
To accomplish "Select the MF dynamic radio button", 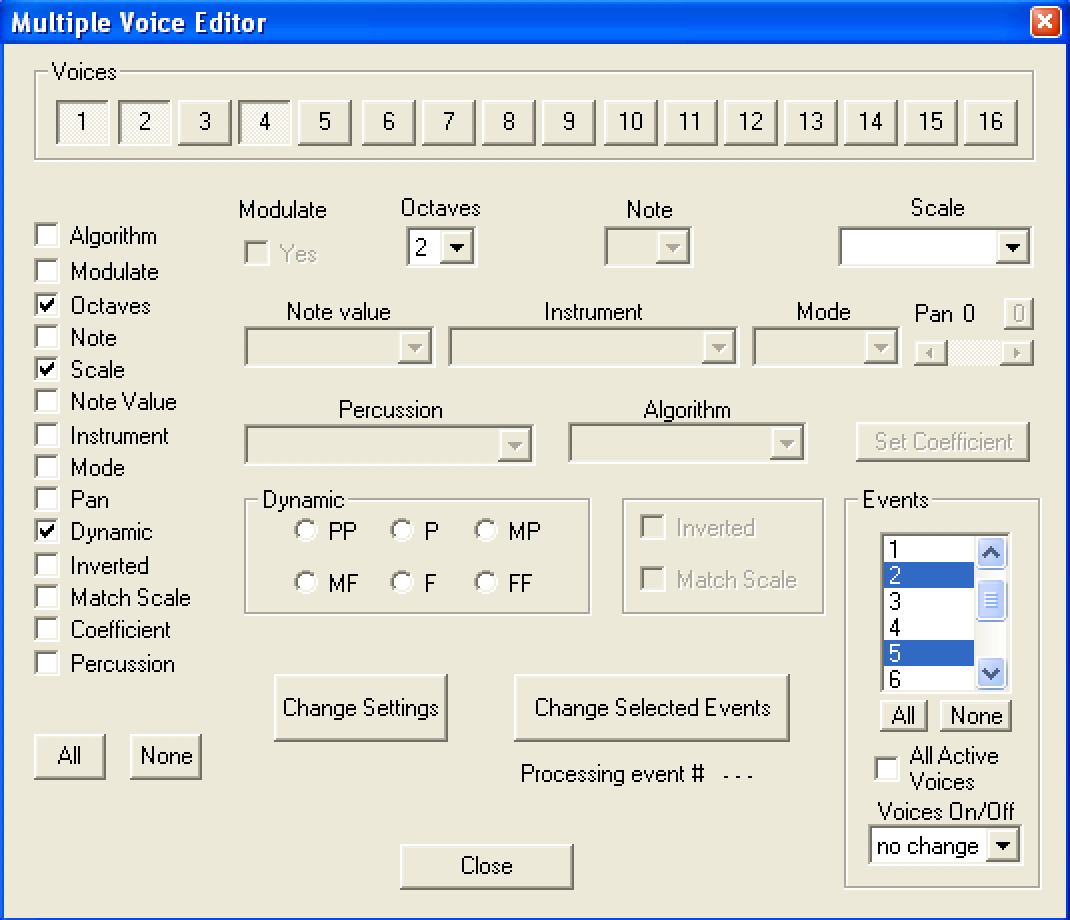I will 306,582.
